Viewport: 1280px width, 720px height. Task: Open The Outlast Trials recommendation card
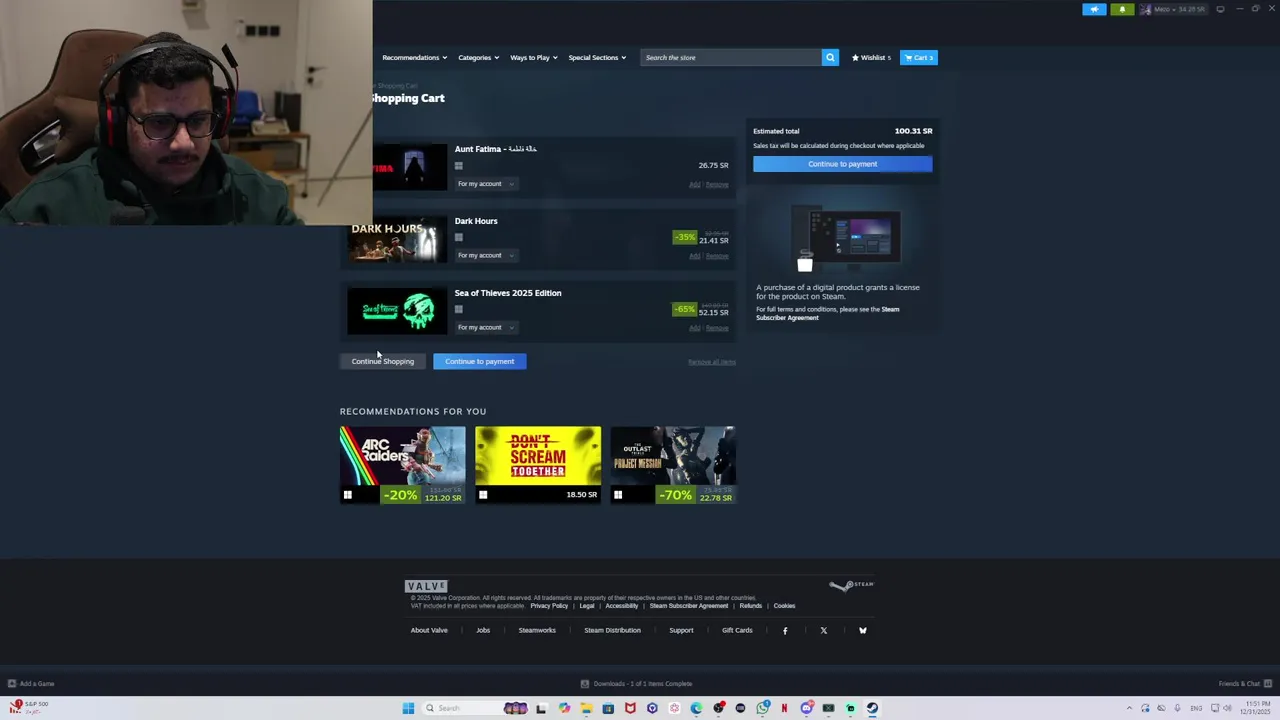click(x=673, y=465)
